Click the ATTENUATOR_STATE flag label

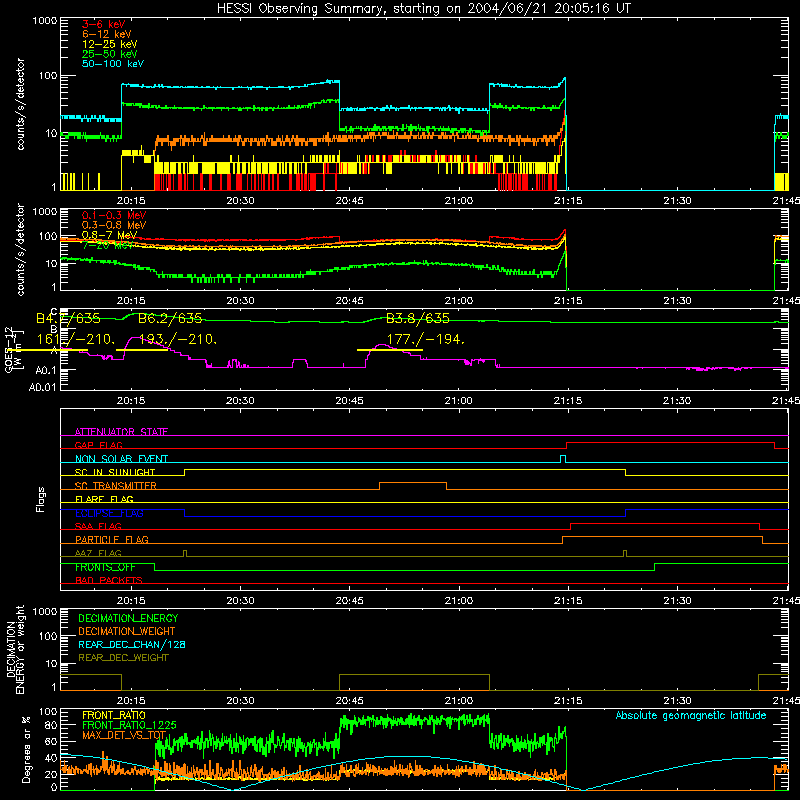click(121, 432)
